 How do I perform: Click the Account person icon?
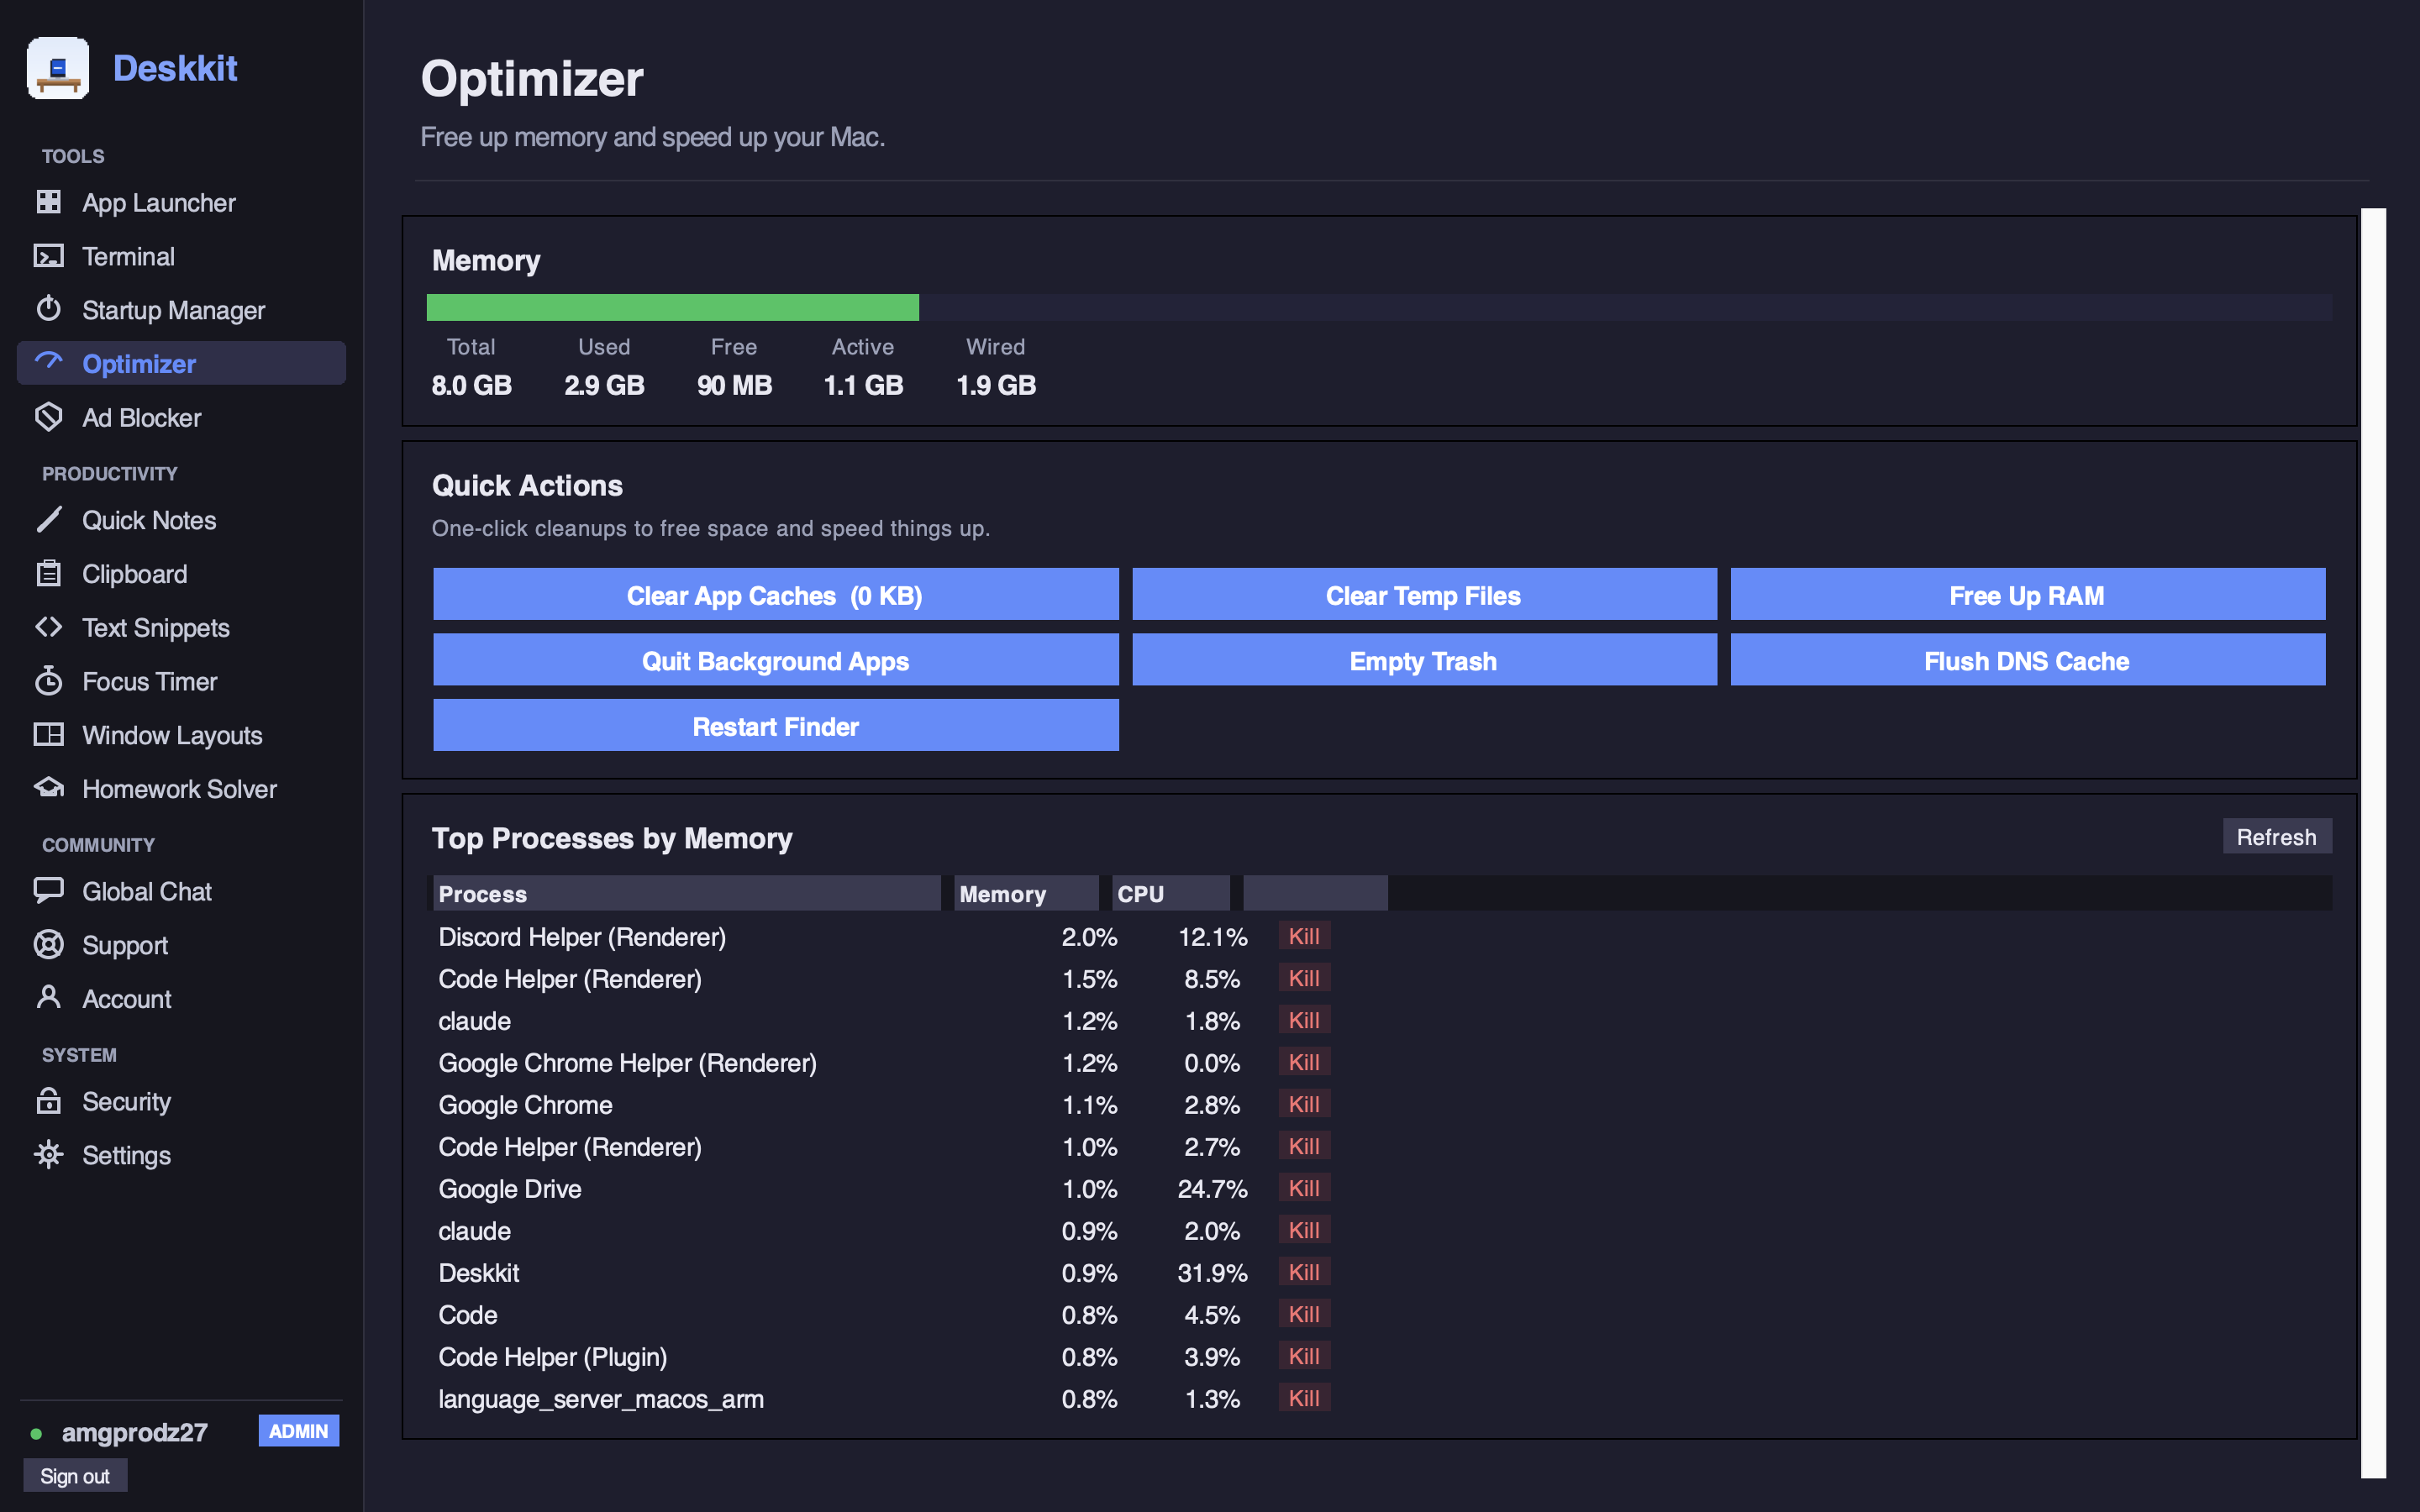[x=48, y=997]
